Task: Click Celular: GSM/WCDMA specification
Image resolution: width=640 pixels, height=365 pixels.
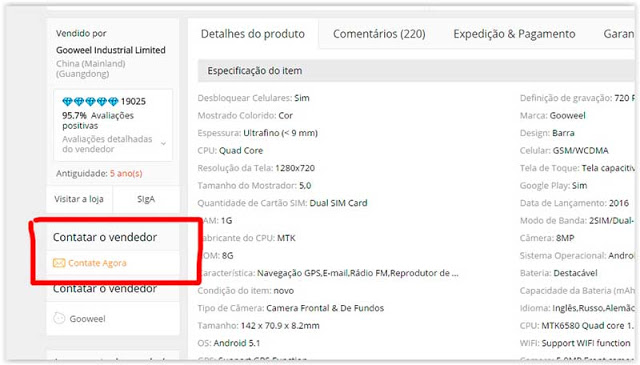Action: (564, 151)
